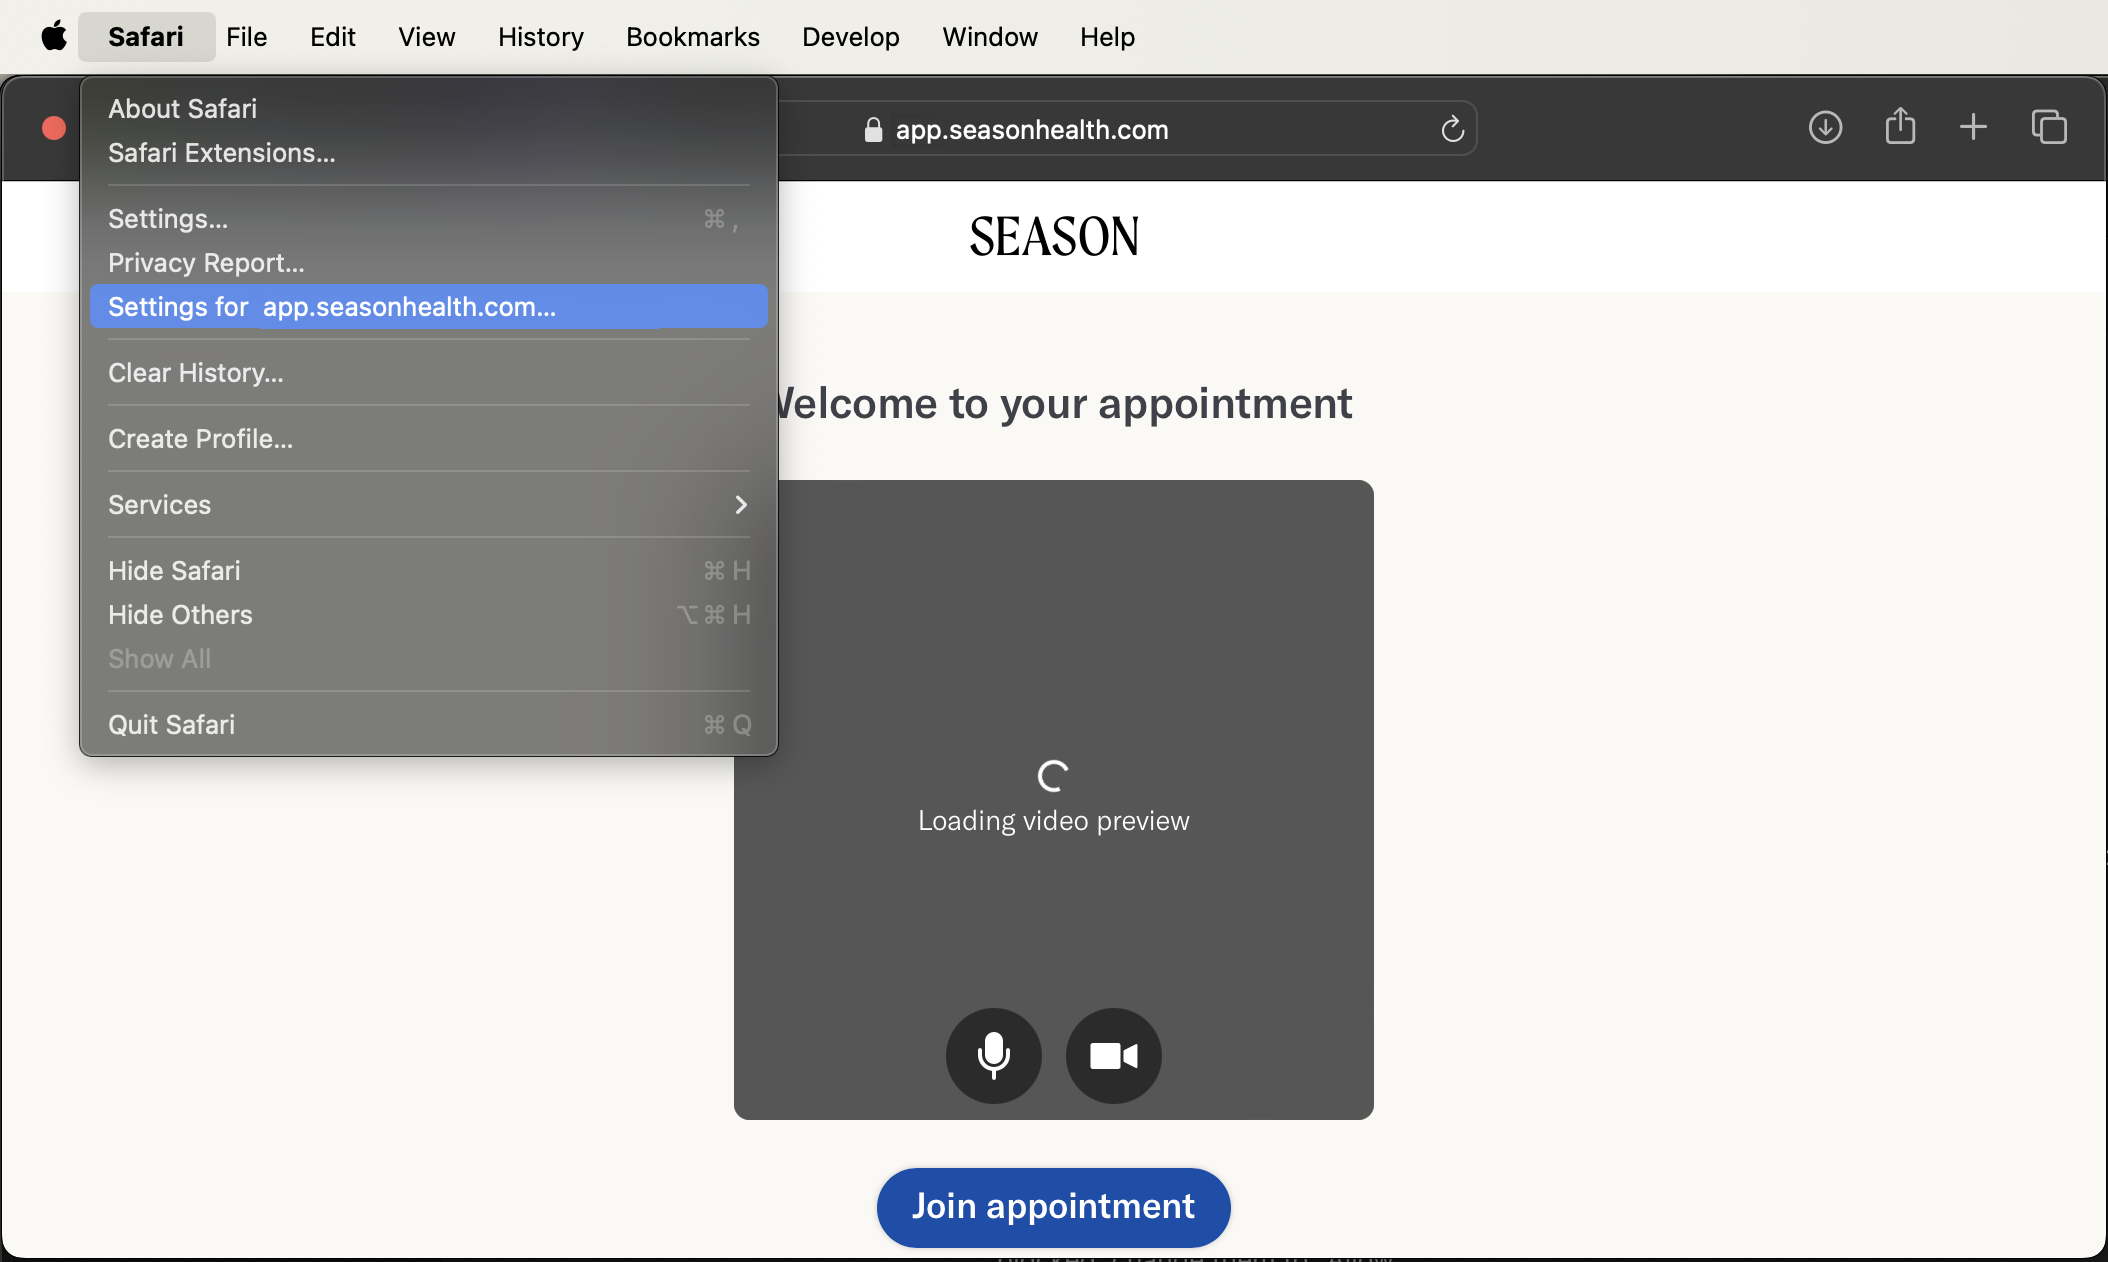Open a new tab with plus icon
The width and height of the screenshot is (2108, 1262).
pos(1973,127)
